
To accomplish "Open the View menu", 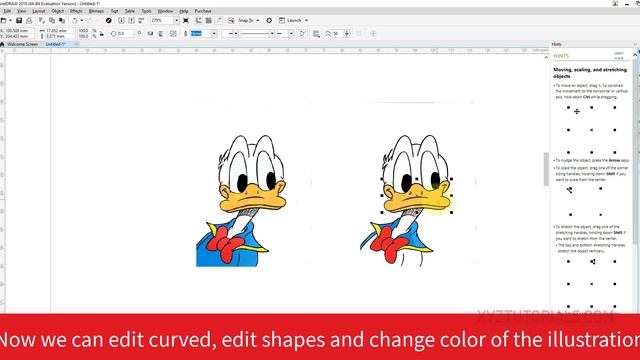I will point(22,11).
